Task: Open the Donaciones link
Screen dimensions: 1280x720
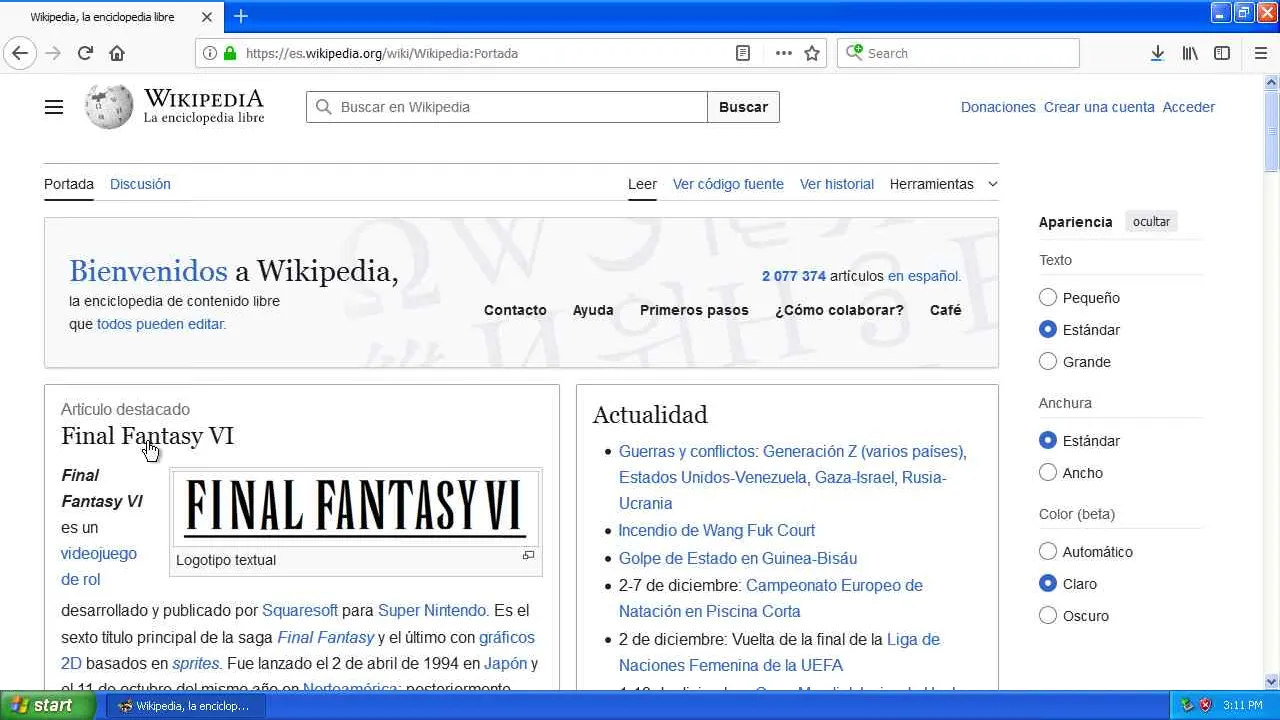Action: [x=998, y=107]
